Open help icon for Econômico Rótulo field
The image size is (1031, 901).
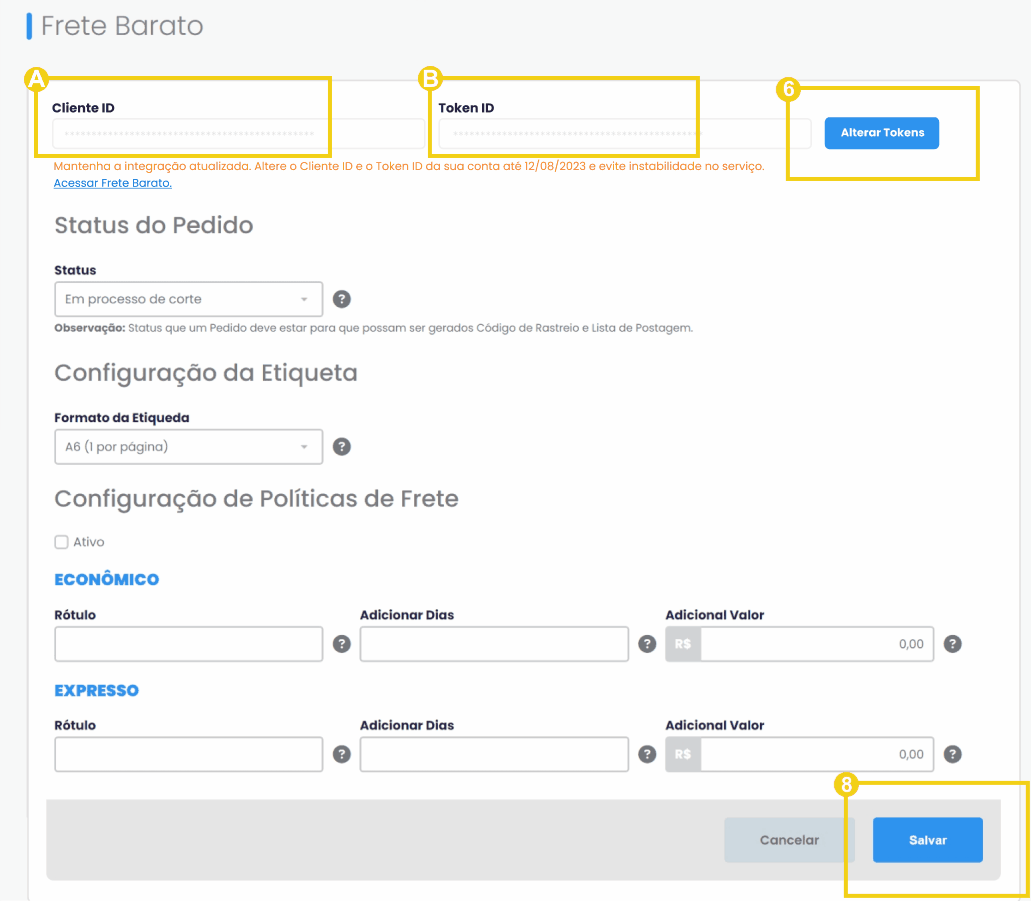(341, 644)
